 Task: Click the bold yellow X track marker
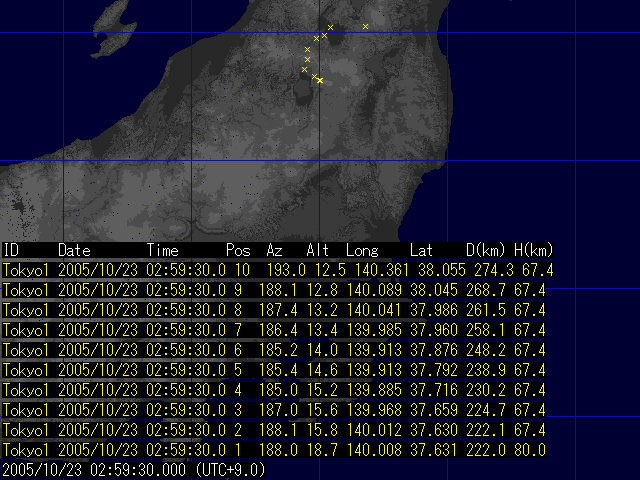[320, 80]
